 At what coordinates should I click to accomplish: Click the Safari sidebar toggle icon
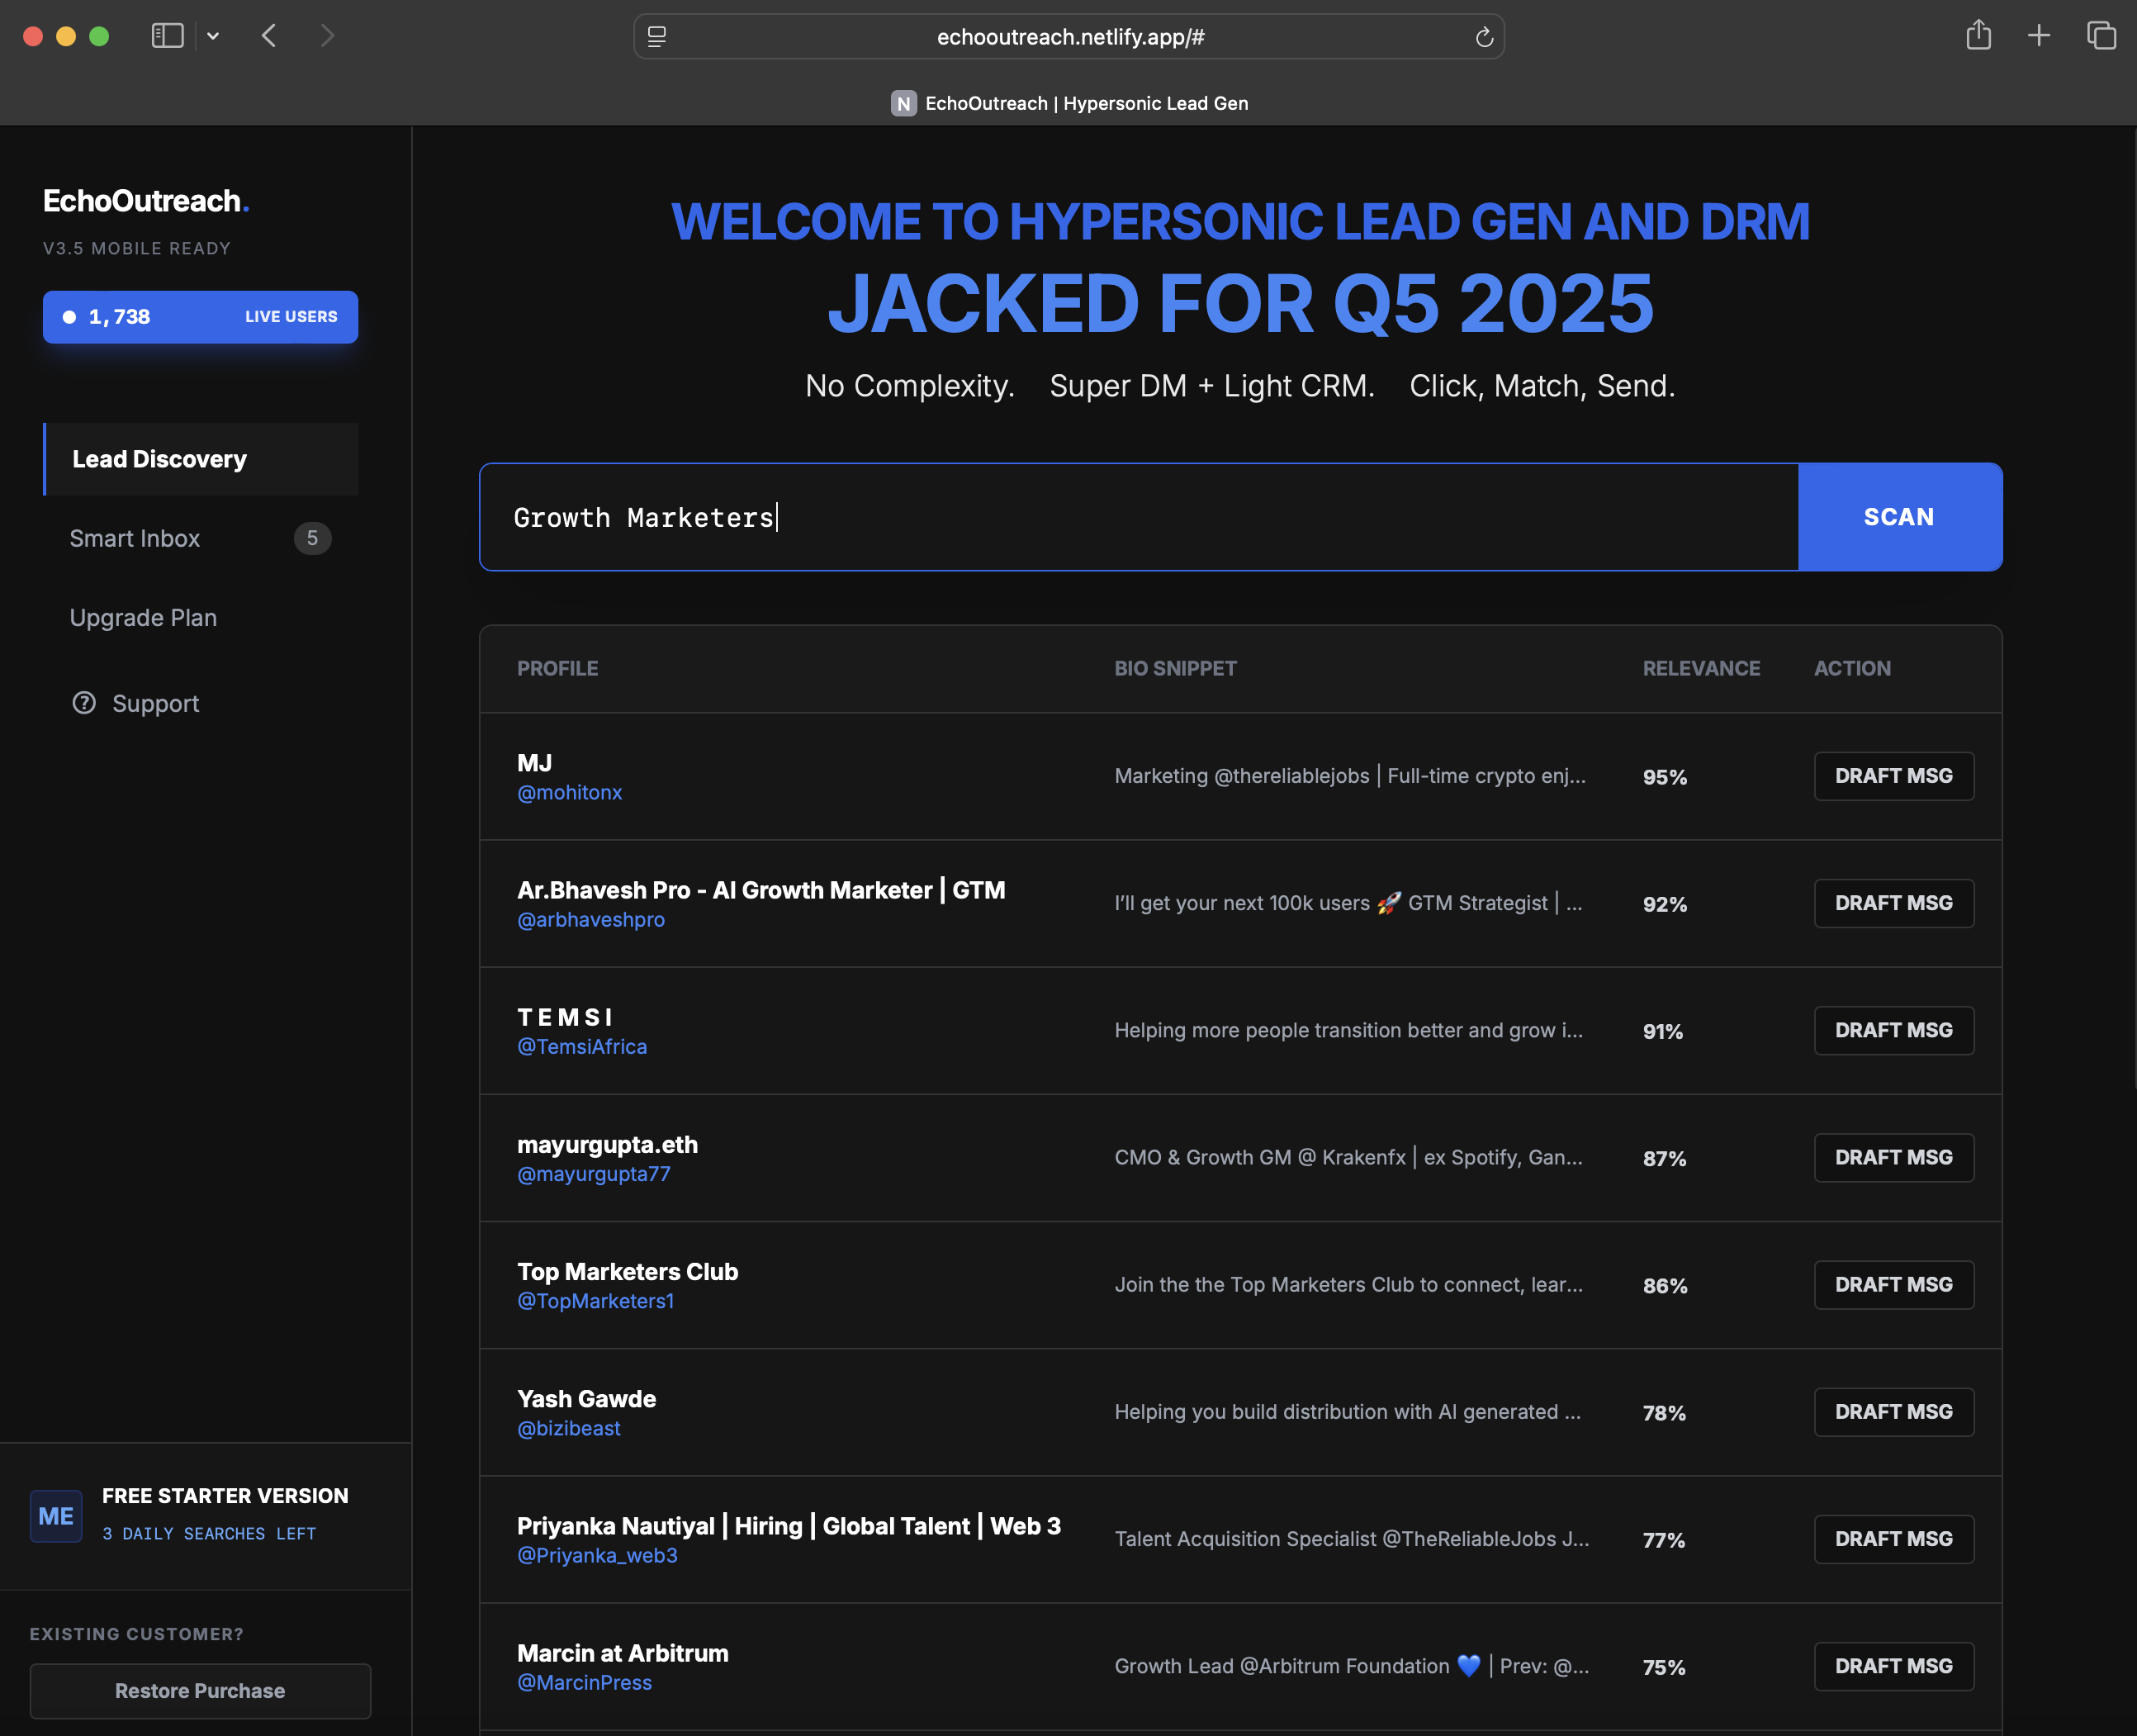pos(167,36)
